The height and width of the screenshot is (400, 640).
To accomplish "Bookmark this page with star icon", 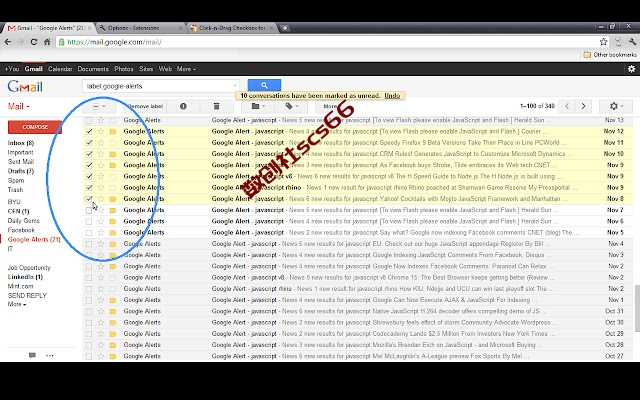I will tap(603, 42).
